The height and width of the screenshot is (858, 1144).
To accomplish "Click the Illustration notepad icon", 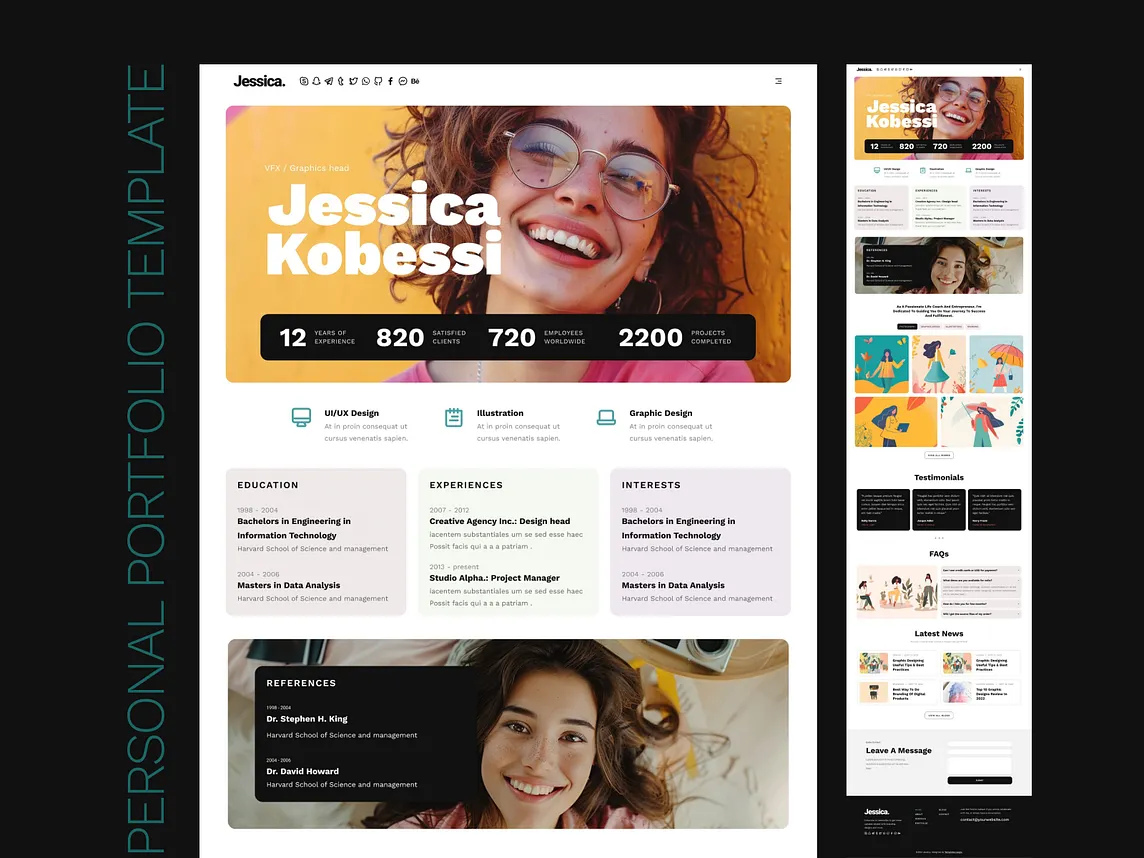I will click(x=454, y=417).
